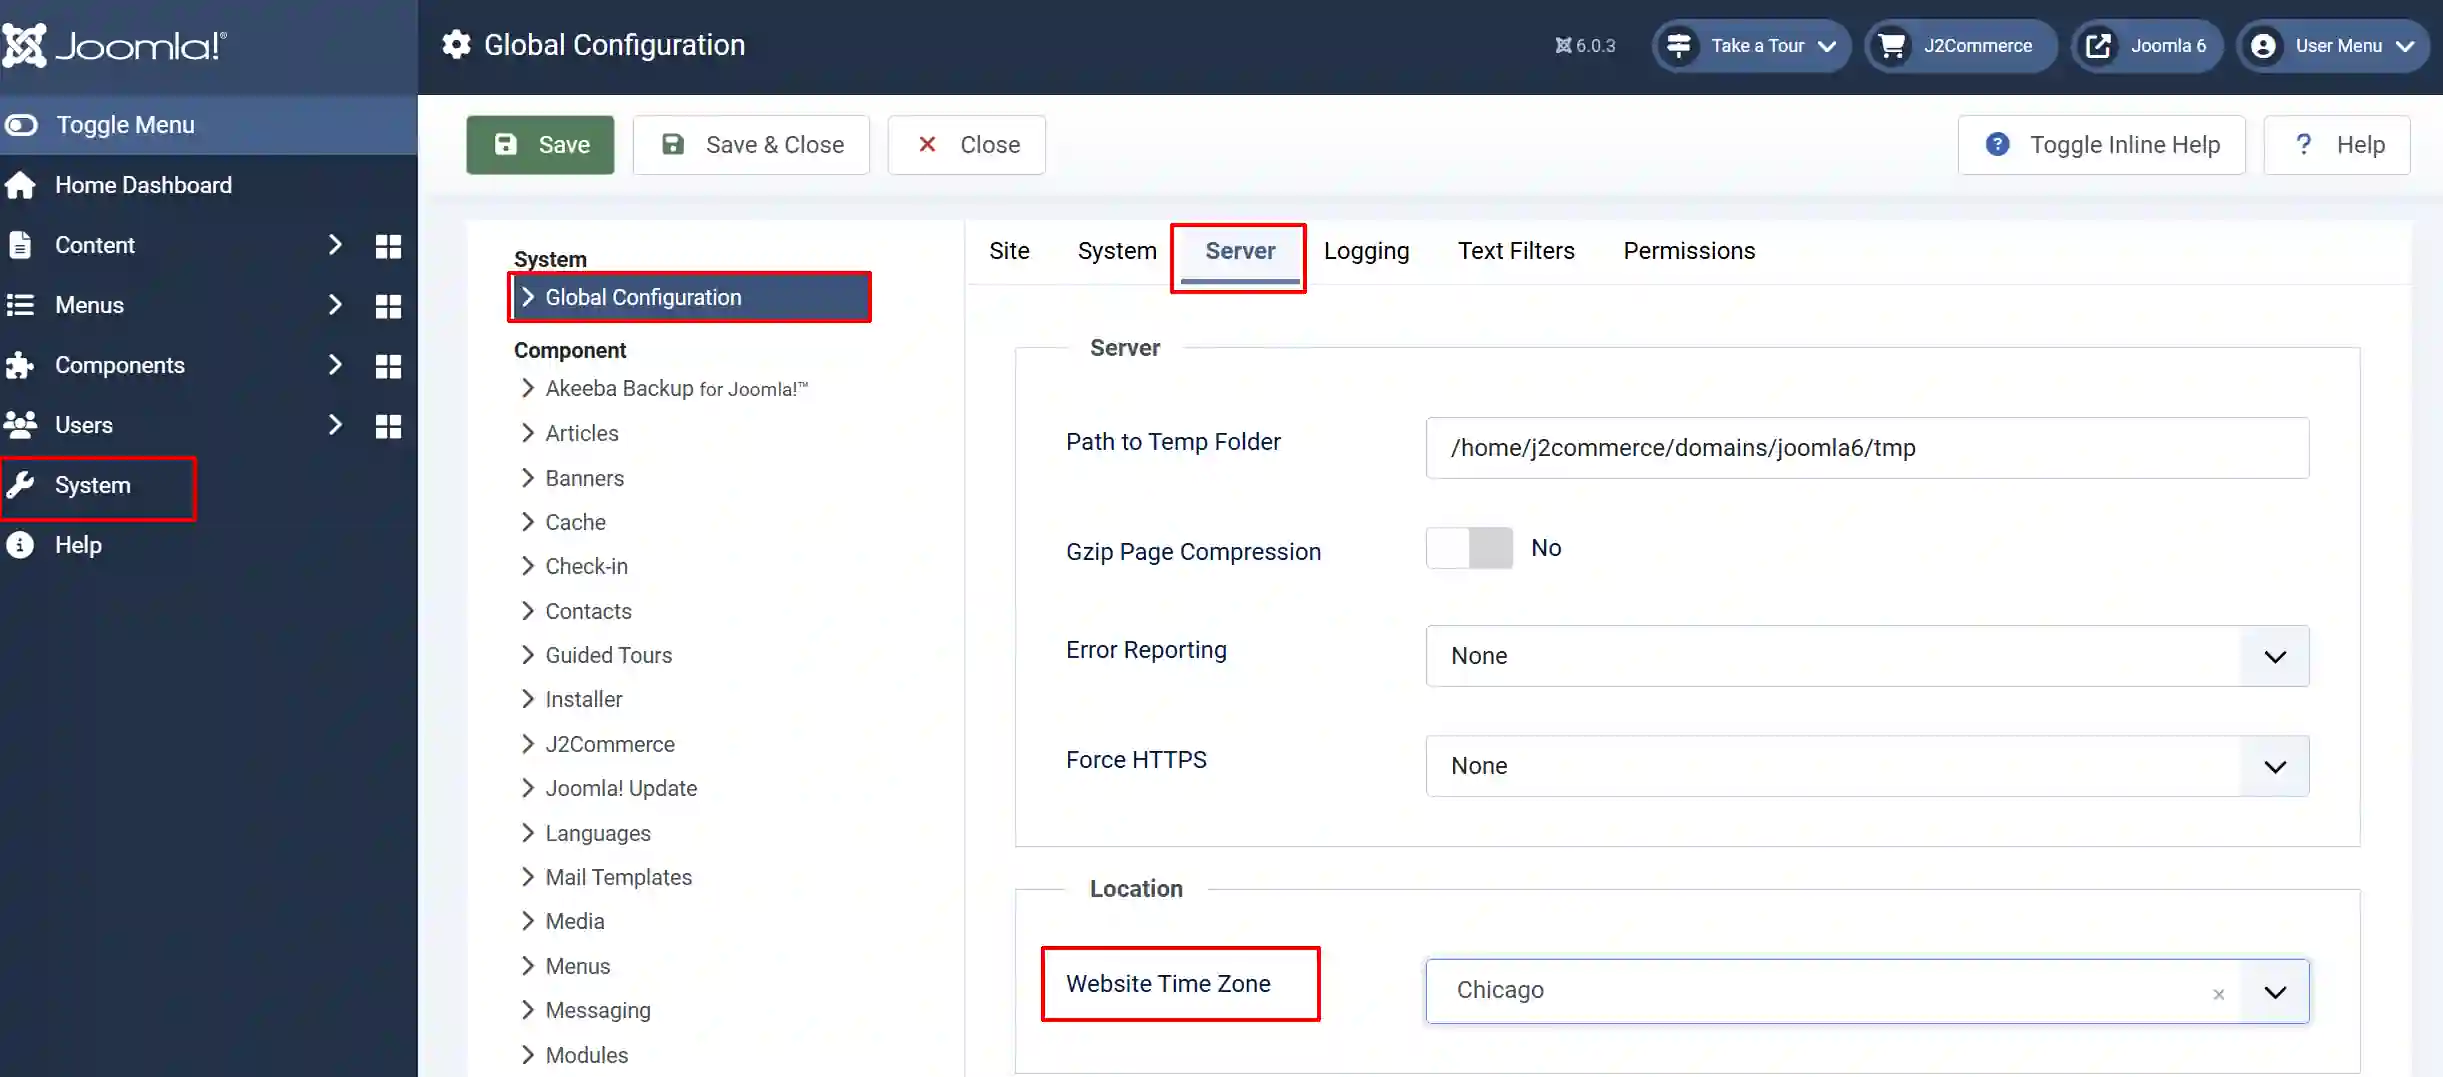Click the Global Configuration gear icon in the header
The image size is (2443, 1077).
[x=457, y=45]
